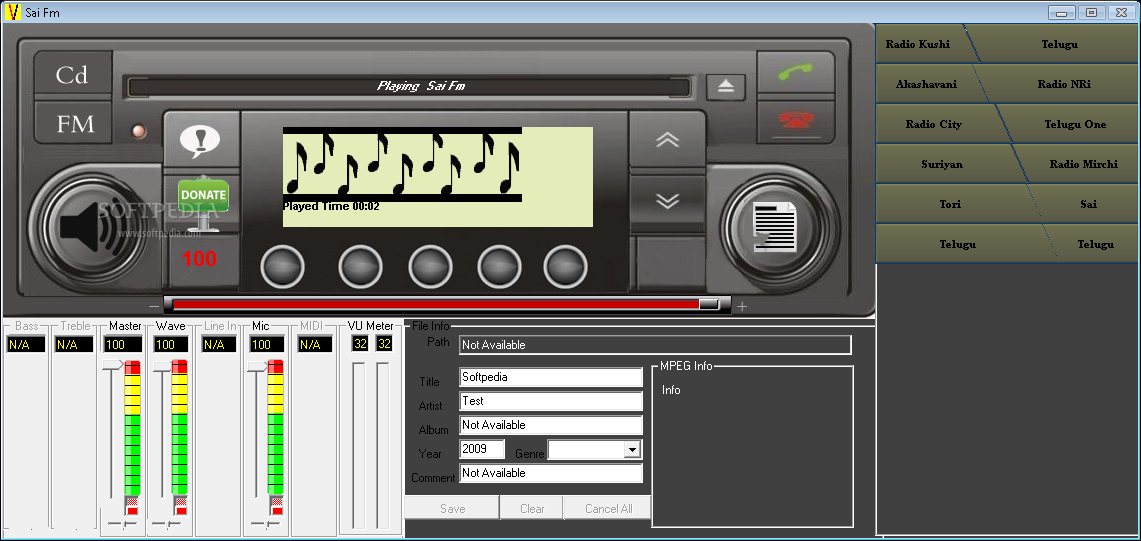
Task: Click the 'Playing Sai Fm' status text
Action: (x=421, y=86)
